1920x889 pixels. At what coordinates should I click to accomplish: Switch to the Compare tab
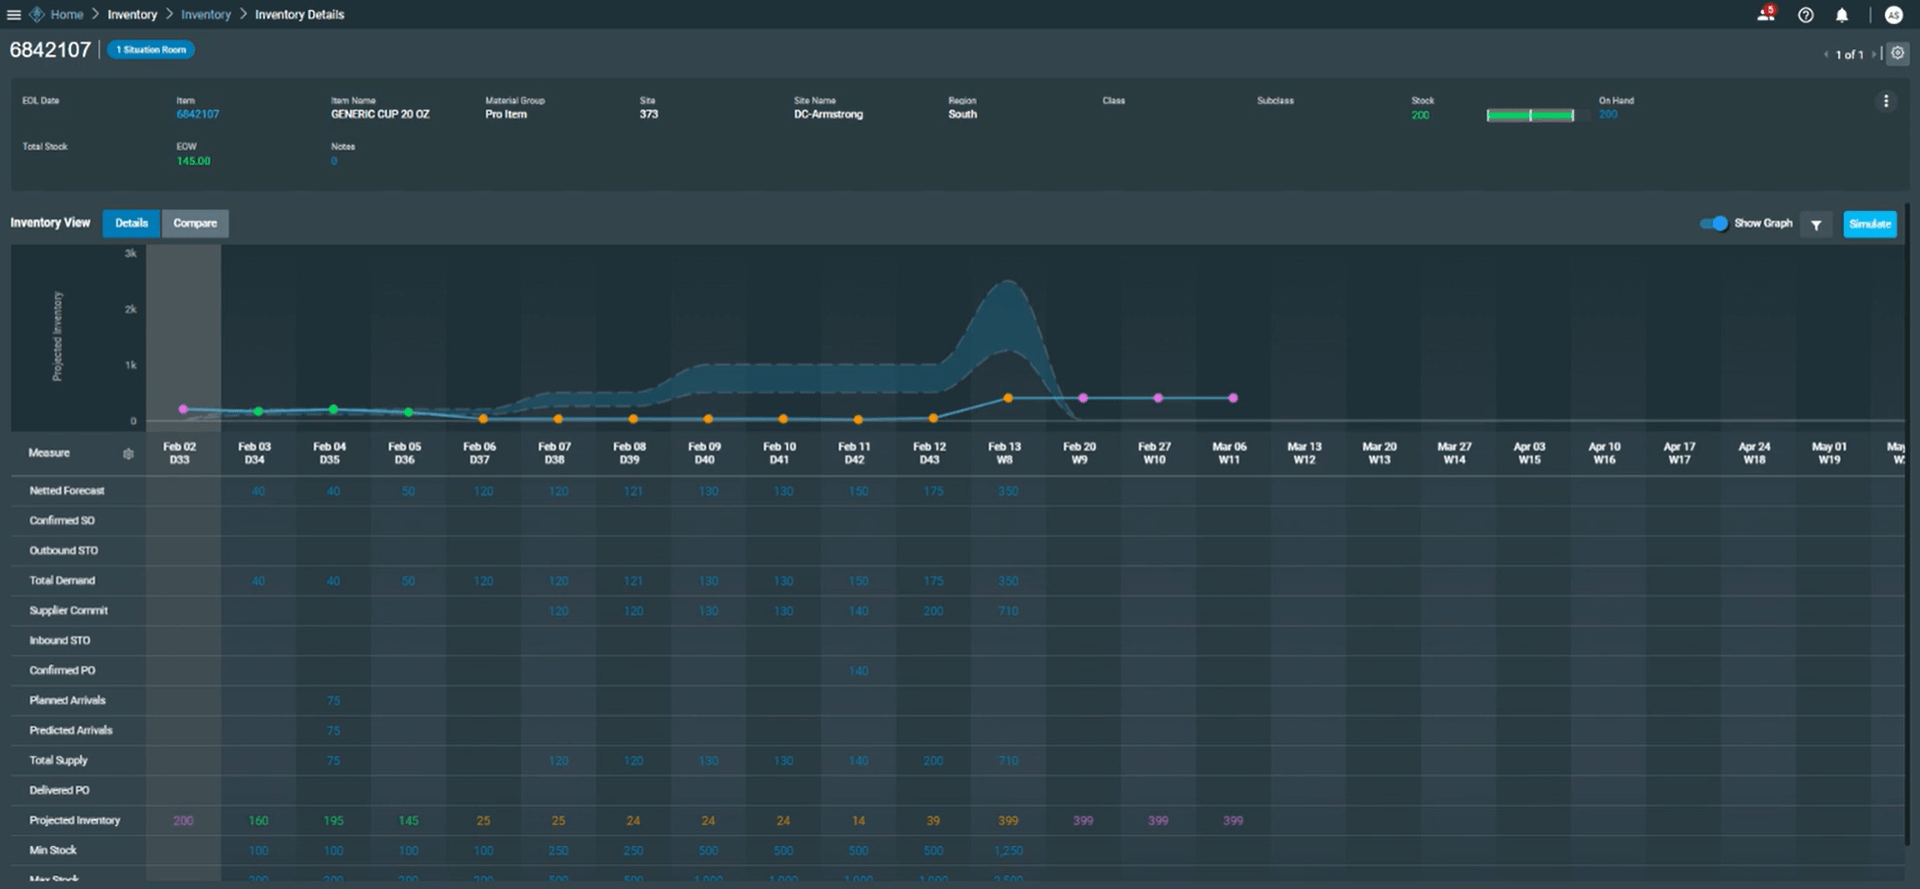point(195,223)
